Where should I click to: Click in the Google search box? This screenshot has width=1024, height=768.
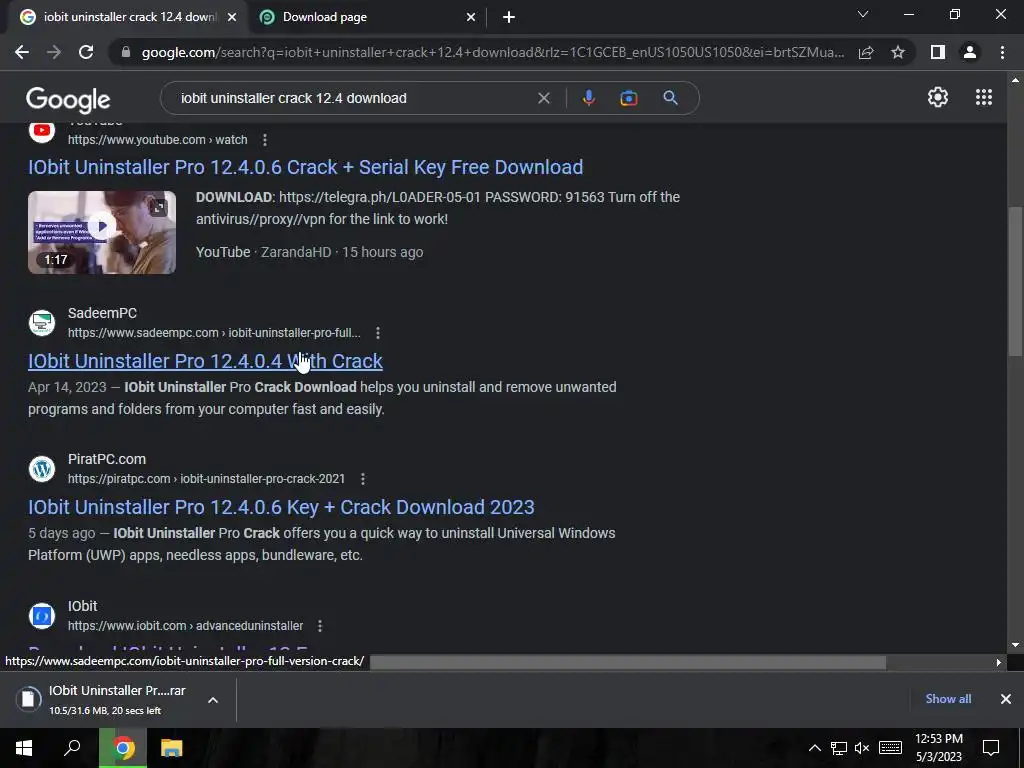[353, 98]
